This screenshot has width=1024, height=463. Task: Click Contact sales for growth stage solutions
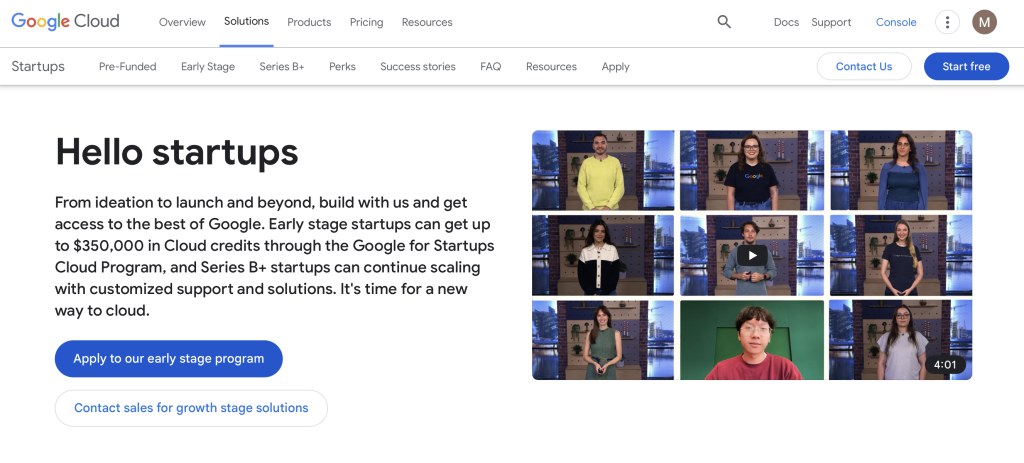tap(191, 408)
